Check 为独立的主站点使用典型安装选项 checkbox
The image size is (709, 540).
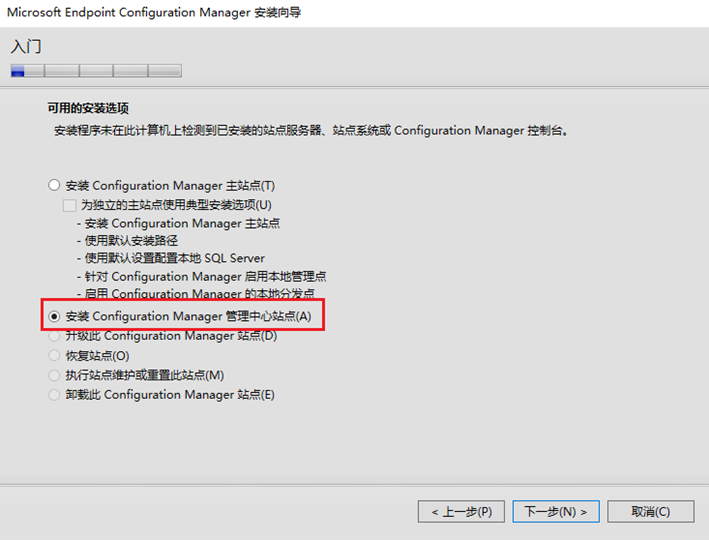70,205
